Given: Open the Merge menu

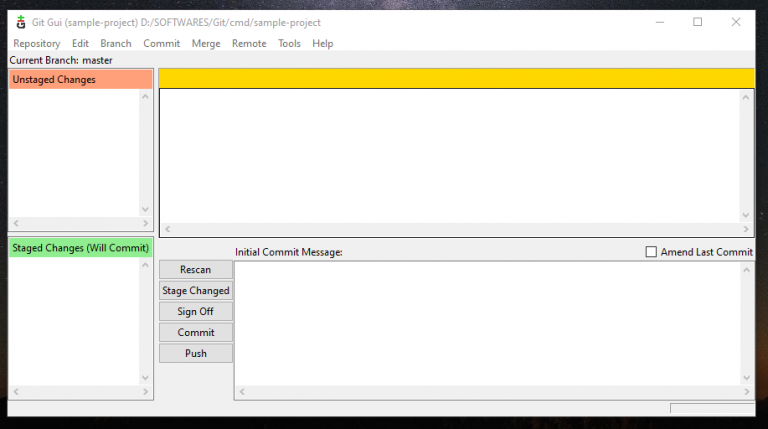Looking at the screenshot, I should pos(206,44).
